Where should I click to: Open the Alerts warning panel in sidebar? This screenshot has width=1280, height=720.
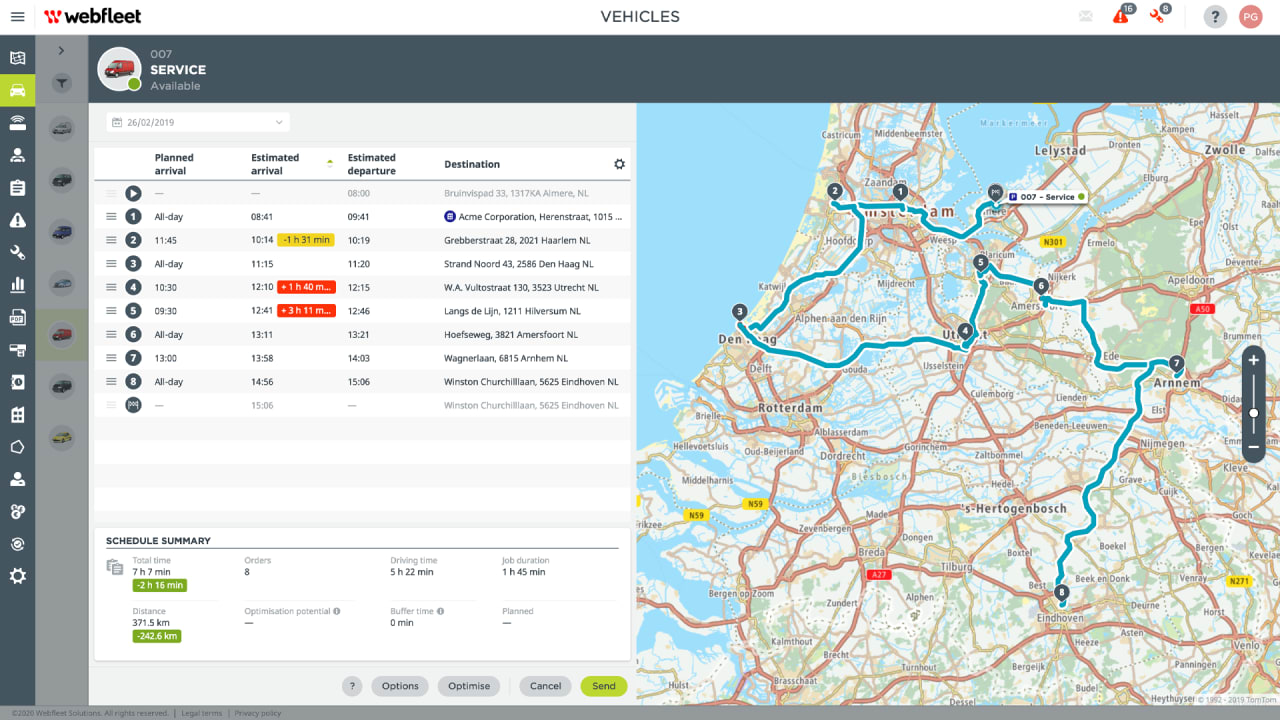17,219
